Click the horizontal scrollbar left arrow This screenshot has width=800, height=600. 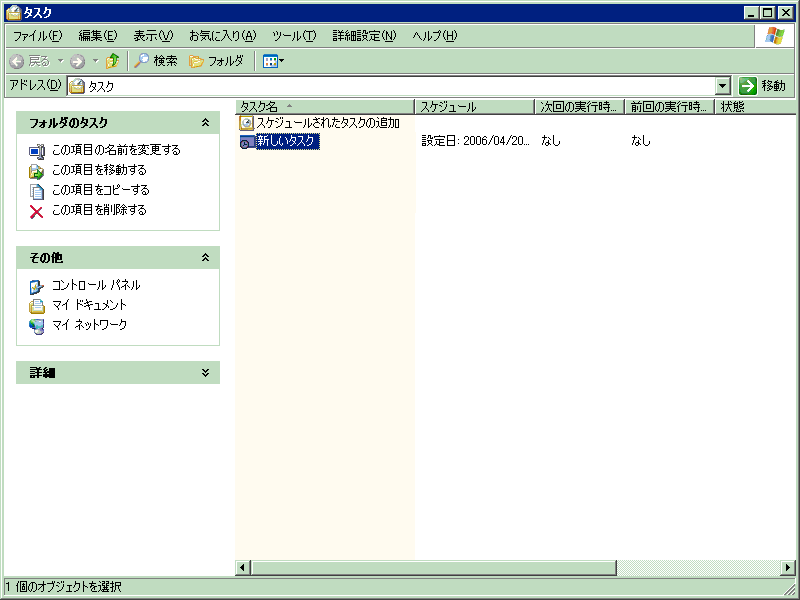coord(242,567)
